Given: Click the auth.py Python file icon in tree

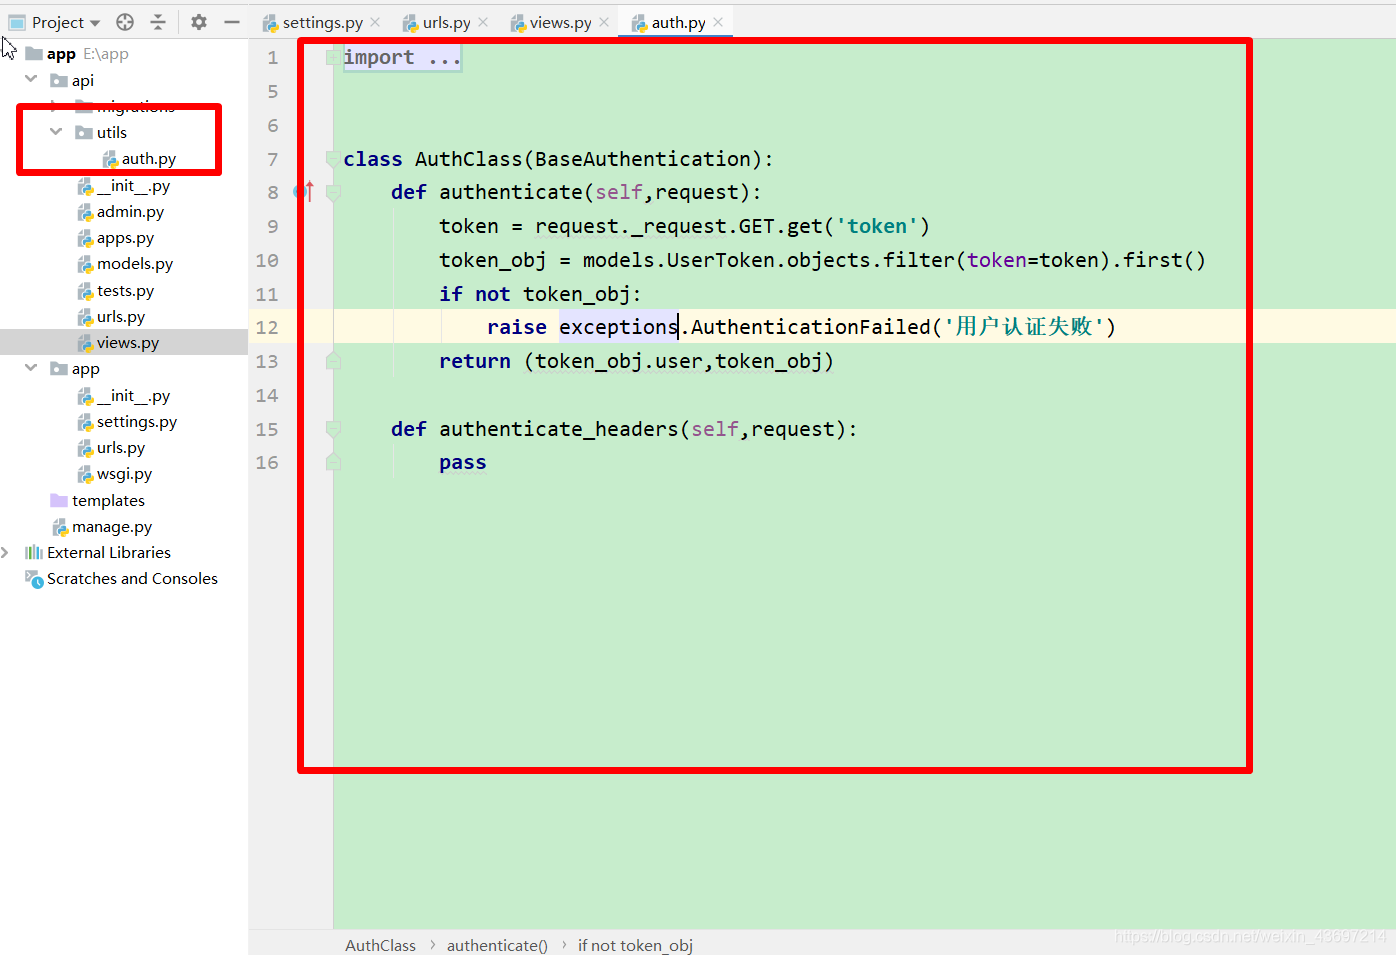Looking at the screenshot, I should (110, 159).
